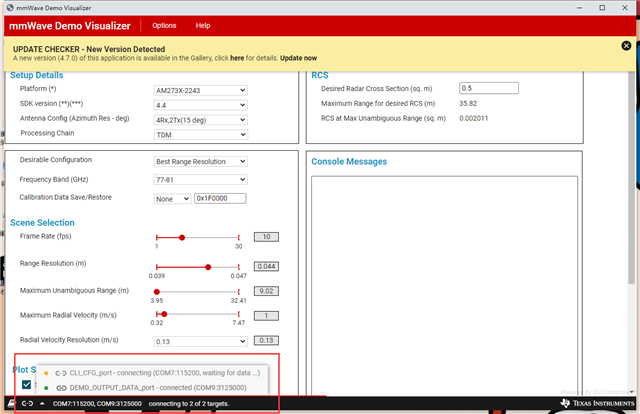Click the vertical scrollbar on the right

tap(632, 178)
